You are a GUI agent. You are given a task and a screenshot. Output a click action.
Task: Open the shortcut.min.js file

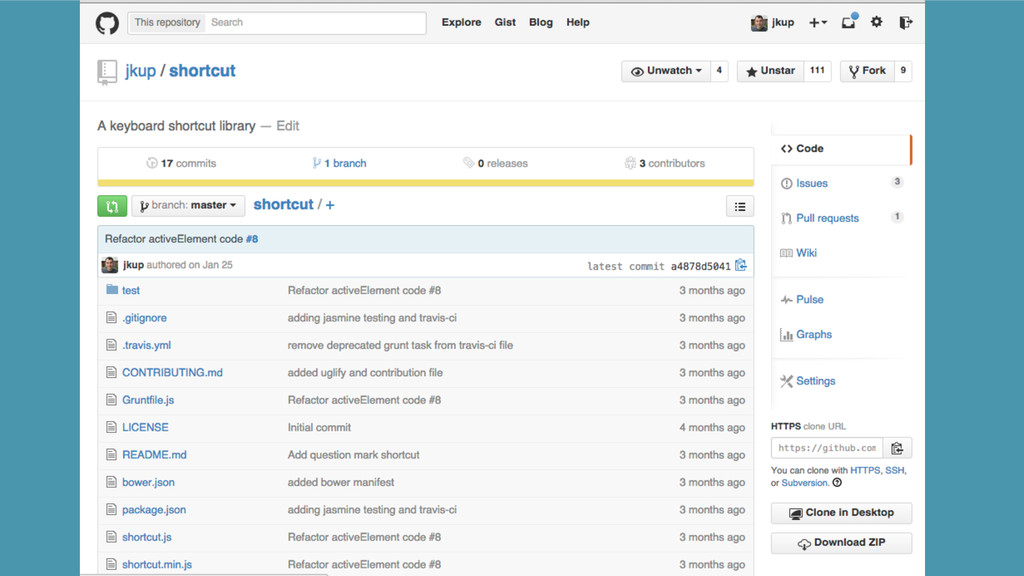point(157,564)
